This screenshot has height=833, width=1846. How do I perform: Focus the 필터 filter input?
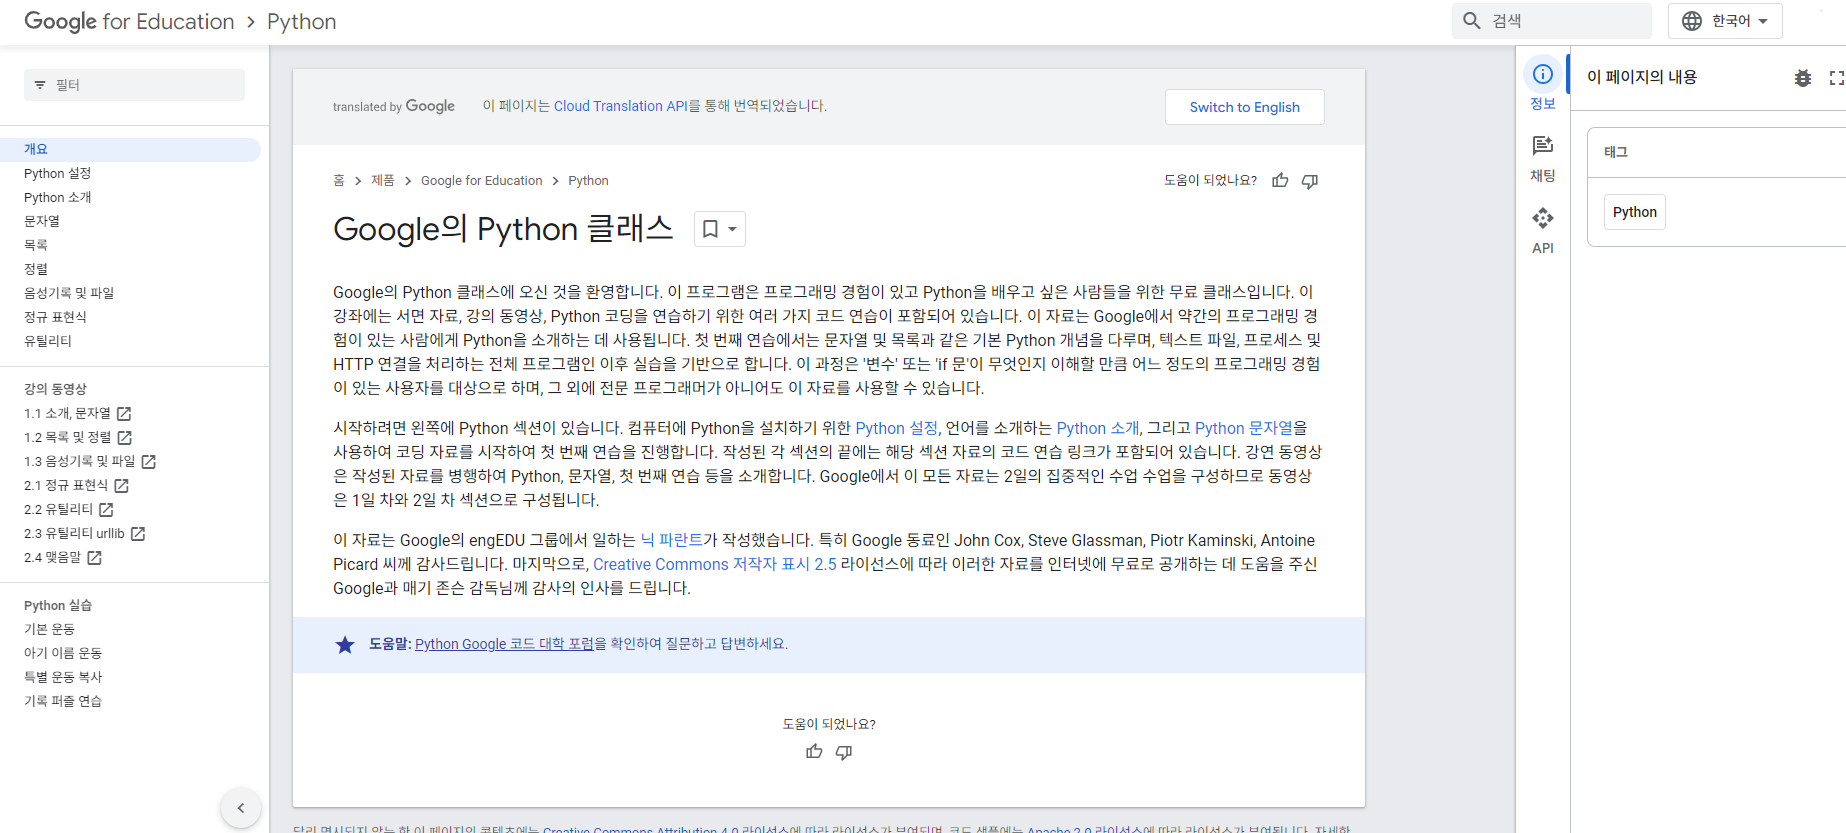click(x=134, y=85)
